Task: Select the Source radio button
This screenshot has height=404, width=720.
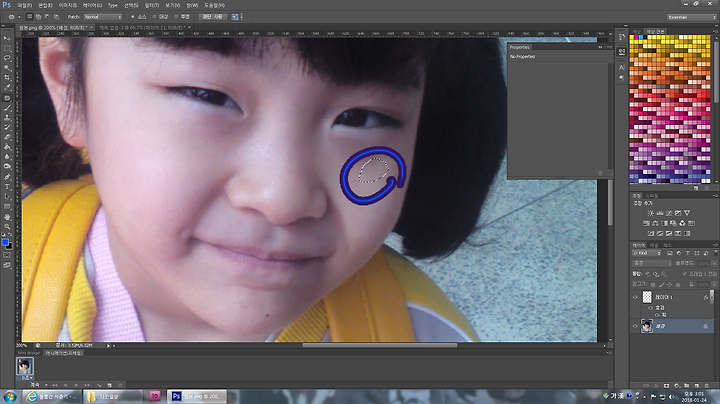Action: pyautogui.click(x=133, y=17)
